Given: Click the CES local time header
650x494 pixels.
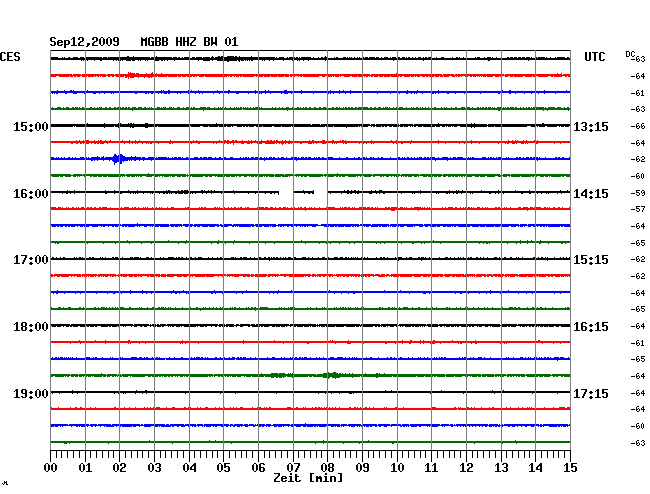Looking at the screenshot, I should click(10, 57).
